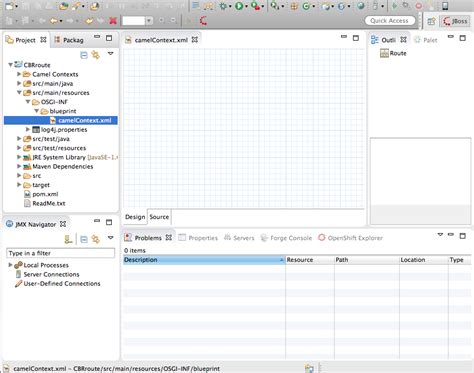Screen dimensions: 474x373
Task: Click the green circular C toolbar icon
Action: pyautogui.click(x=306, y=6)
